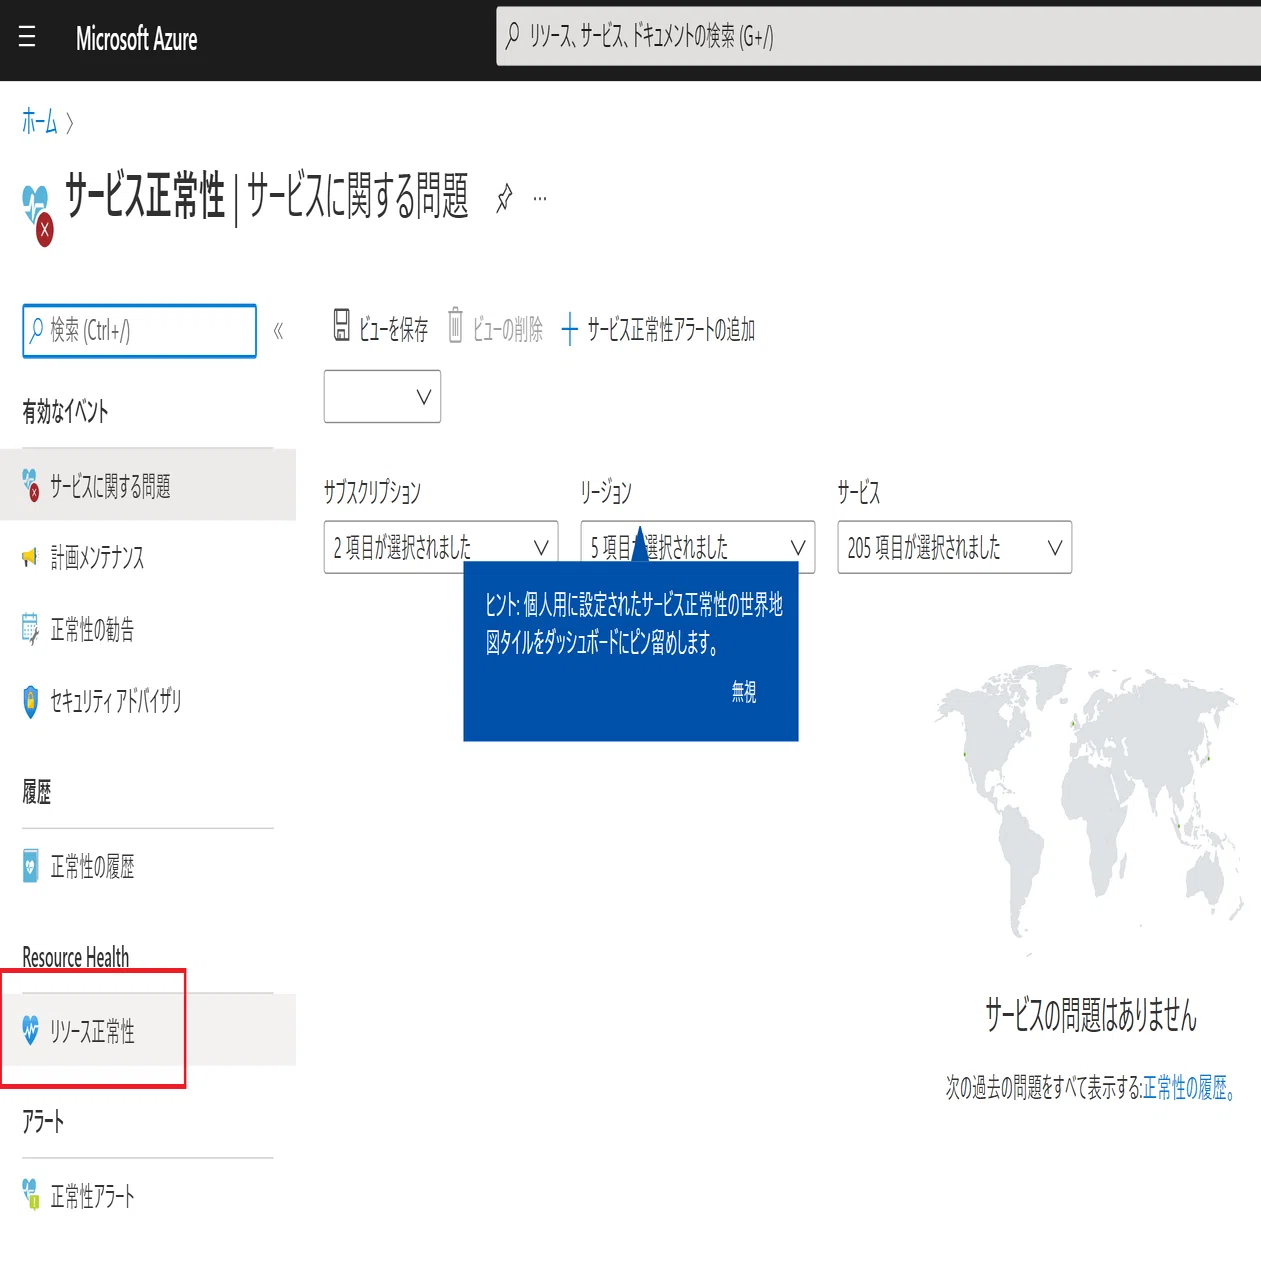The width and height of the screenshot is (1261, 1261).
Task: Open サブスクリプション dropdown showing 2 項目
Action: coord(441,547)
